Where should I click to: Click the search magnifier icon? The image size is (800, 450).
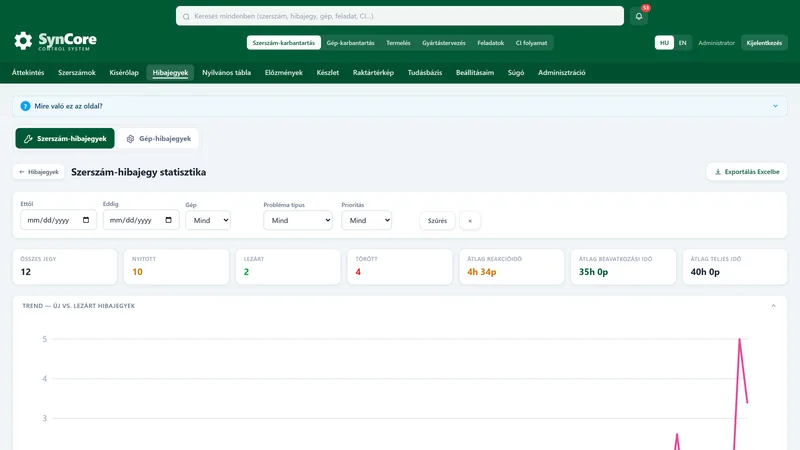(x=186, y=16)
